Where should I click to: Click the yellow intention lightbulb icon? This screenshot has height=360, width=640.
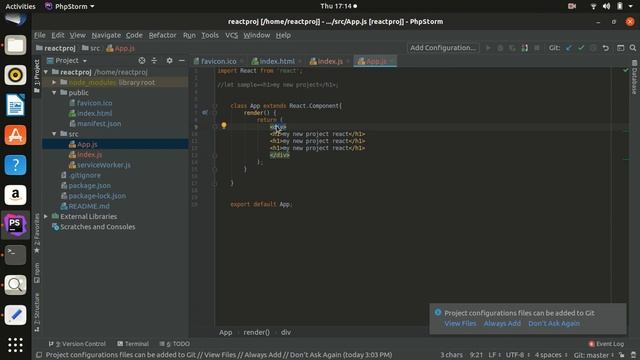[224, 125]
